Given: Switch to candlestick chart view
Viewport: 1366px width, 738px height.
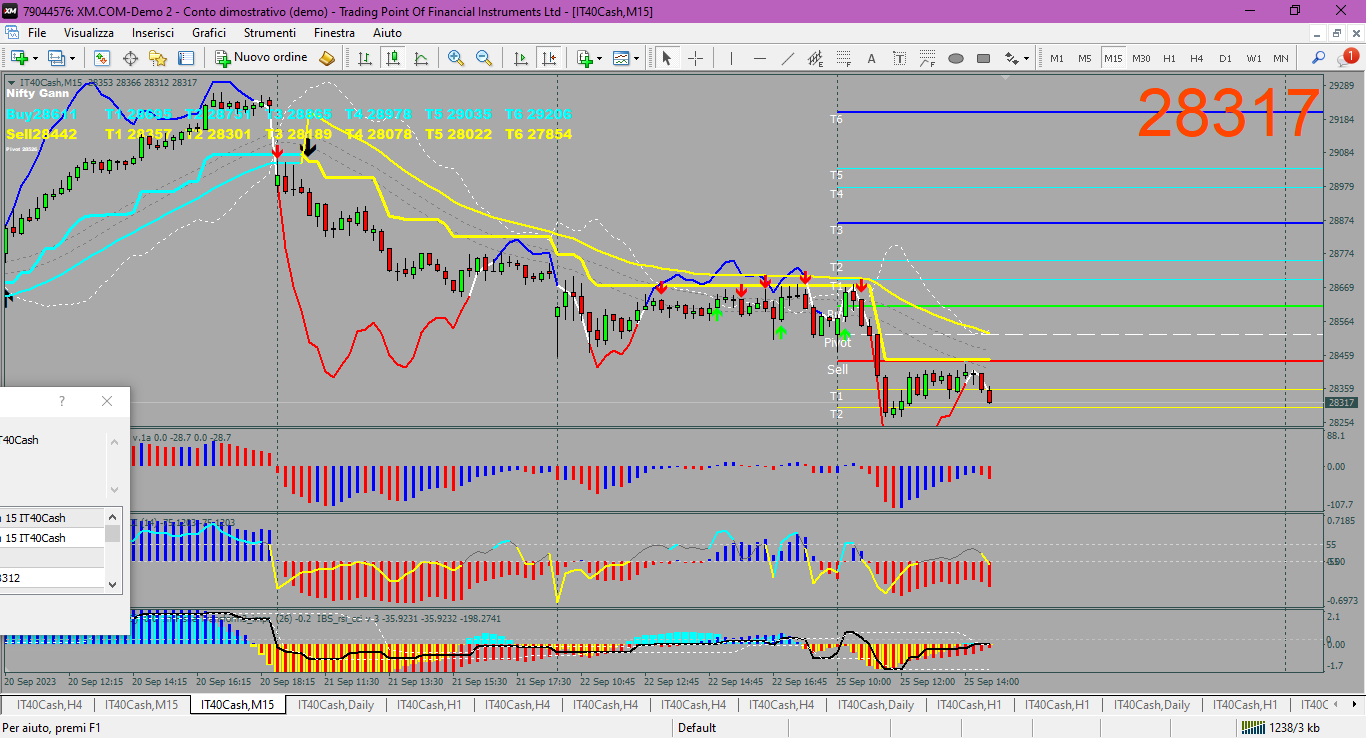Looking at the screenshot, I should pyautogui.click(x=393, y=58).
